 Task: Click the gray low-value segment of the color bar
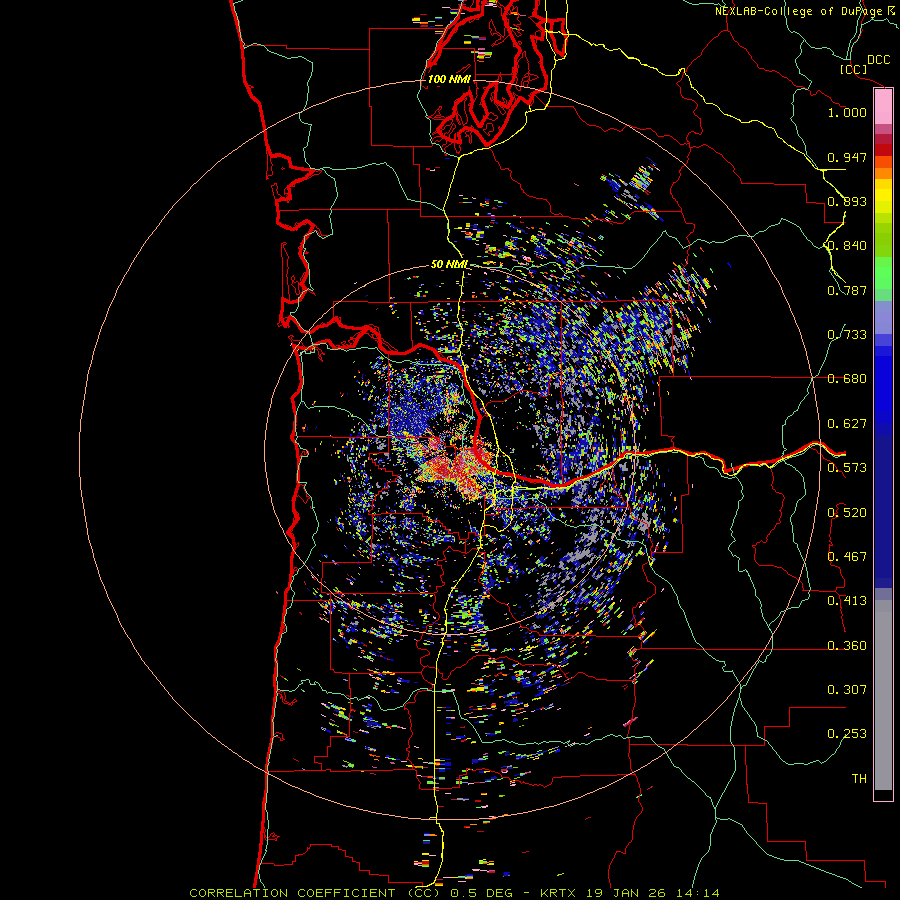pyautogui.click(x=883, y=695)
